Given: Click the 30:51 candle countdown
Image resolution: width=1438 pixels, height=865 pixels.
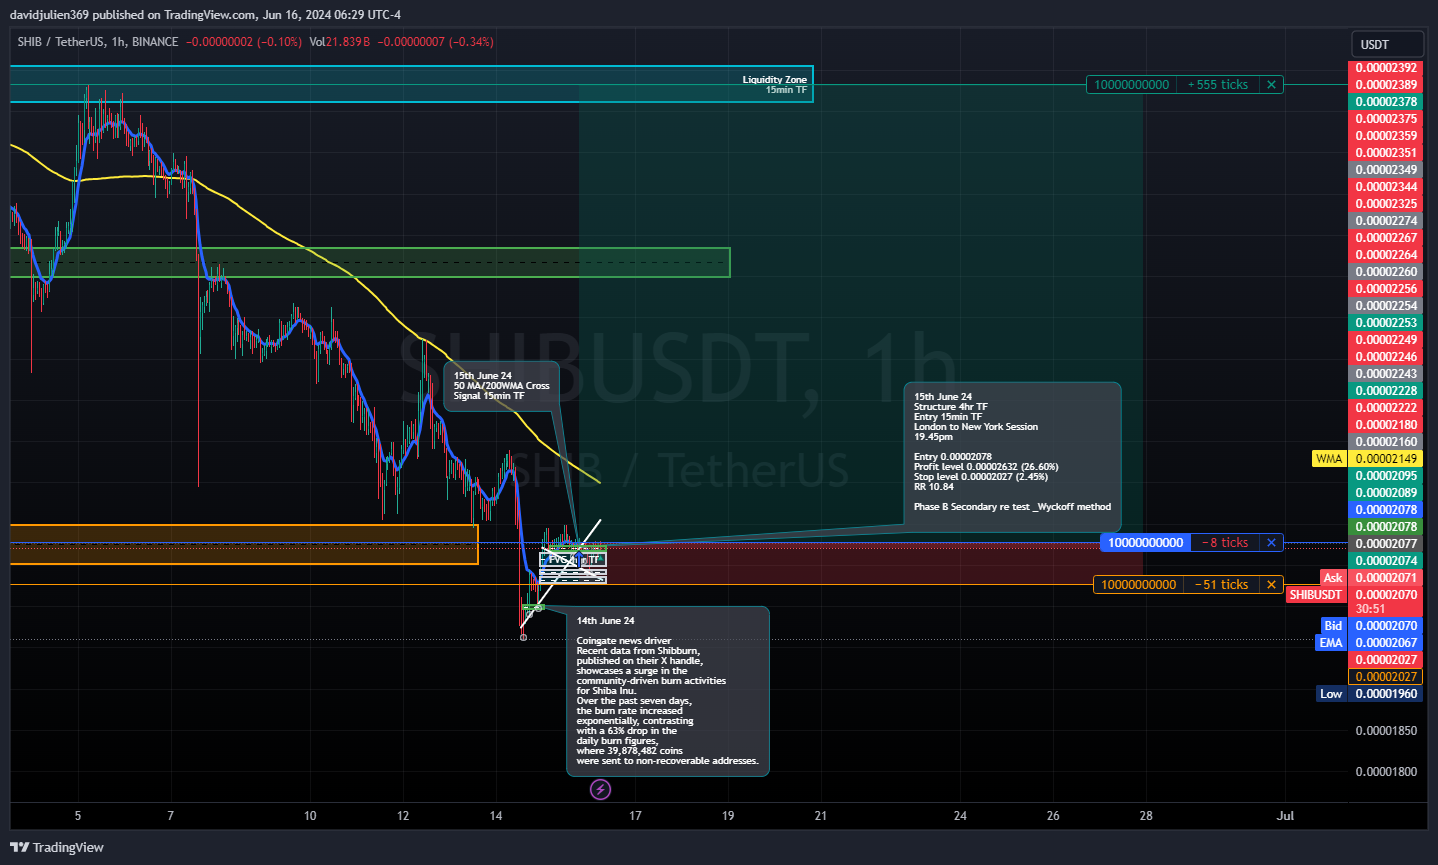Looking at the screenshot, I should pos(1370,609).
